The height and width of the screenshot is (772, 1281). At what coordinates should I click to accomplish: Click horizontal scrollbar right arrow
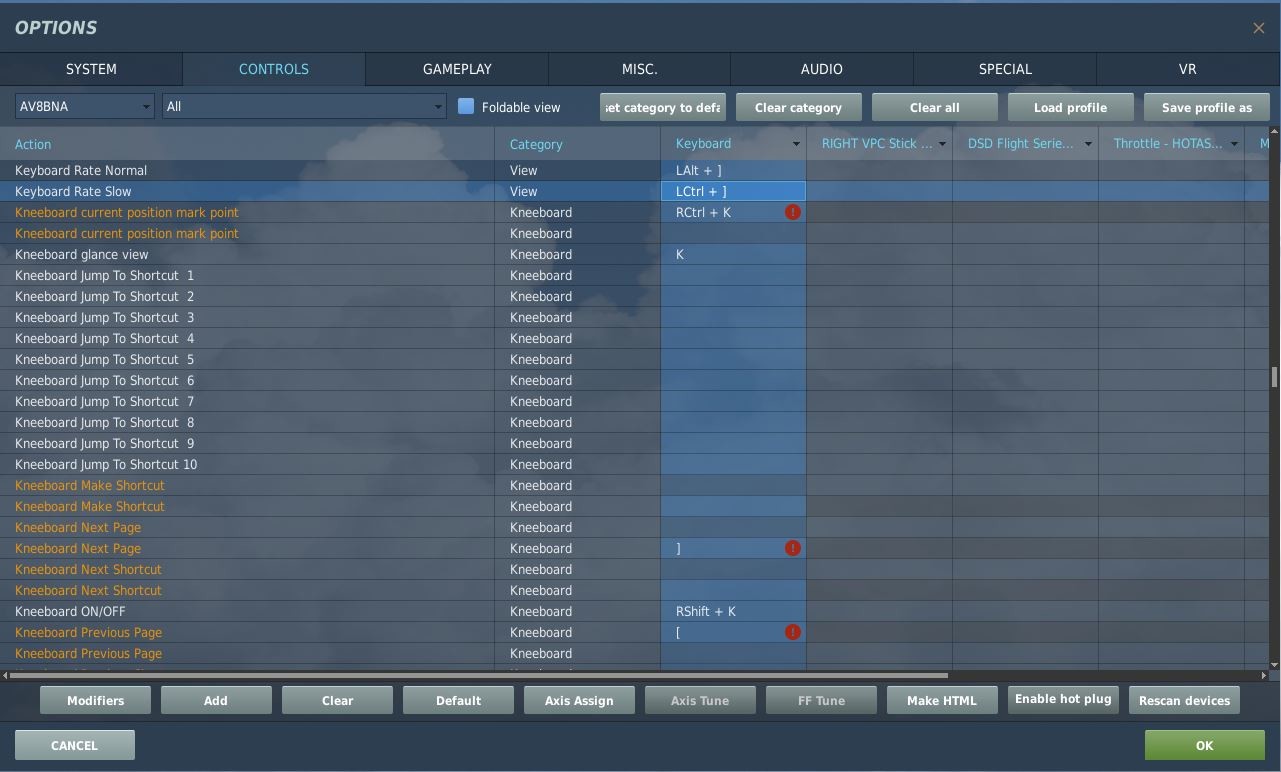point(1264,675)
